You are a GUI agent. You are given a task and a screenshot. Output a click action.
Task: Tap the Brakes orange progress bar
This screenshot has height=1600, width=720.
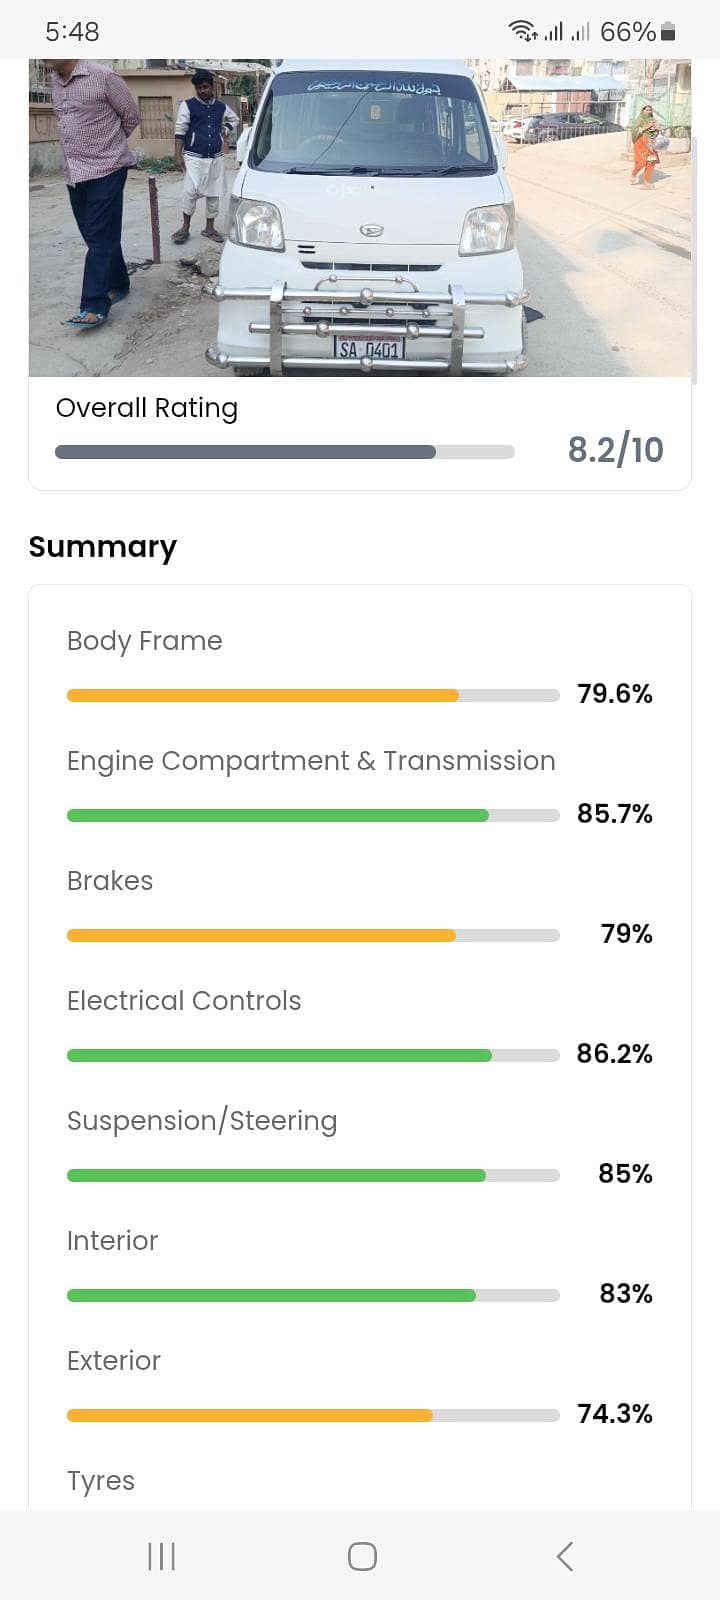(x=312, y=935)
